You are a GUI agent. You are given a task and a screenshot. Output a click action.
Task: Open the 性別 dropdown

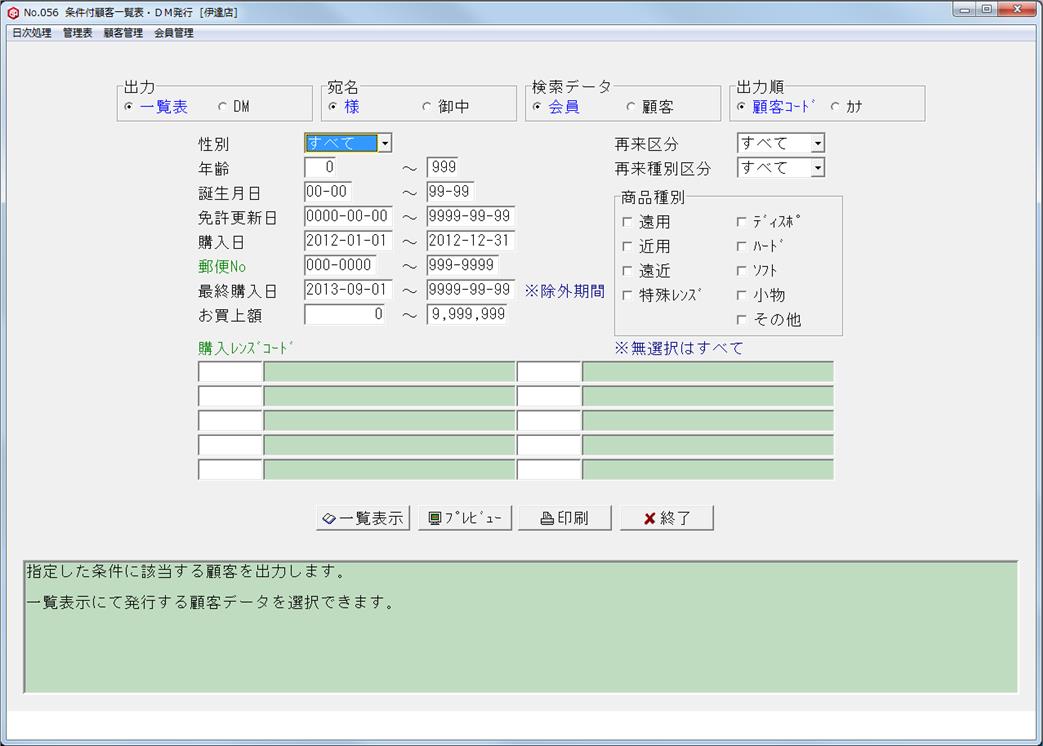click(384, 143)
